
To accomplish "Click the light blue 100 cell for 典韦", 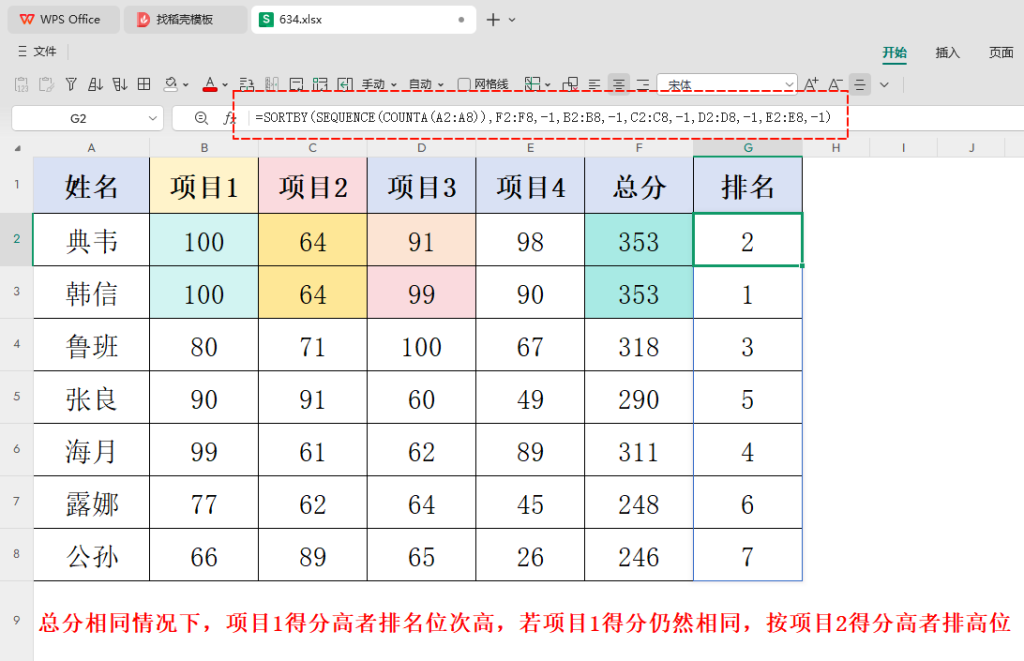I will click(x=204, y=240).
